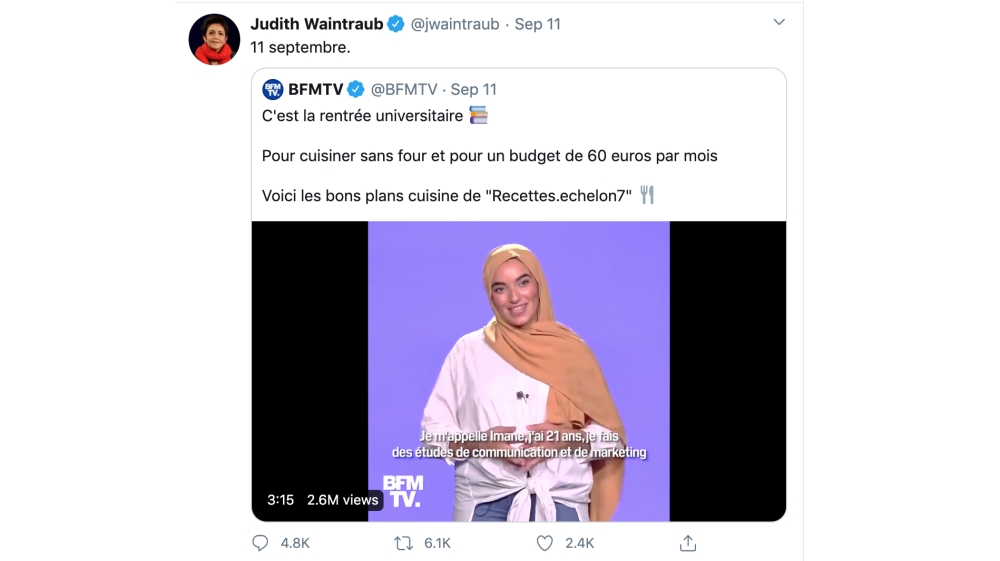The height and width of the screenshot is (561, 1000).
Task: Open the quoted tweet's Sep 11 date
Action: tap(474, 89)
